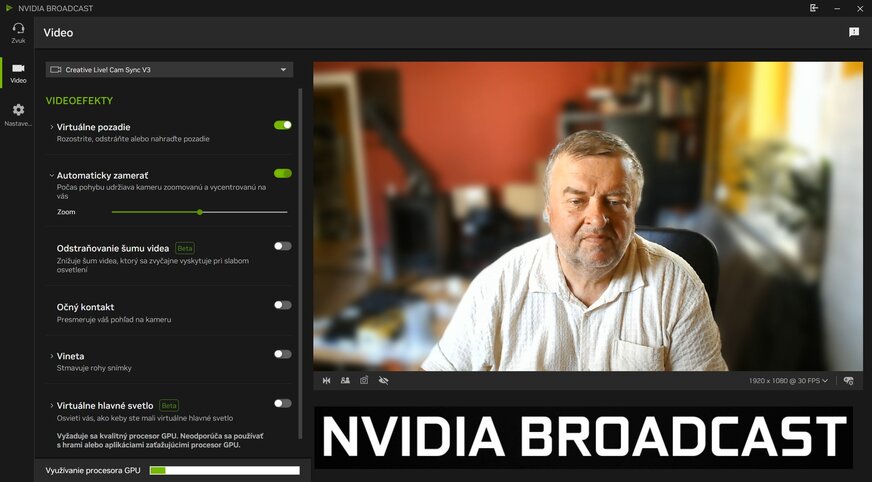Take a snapshot with the camera icon
Screen dimensions: 872x482
pyautogui.click(x=364, y=381)
